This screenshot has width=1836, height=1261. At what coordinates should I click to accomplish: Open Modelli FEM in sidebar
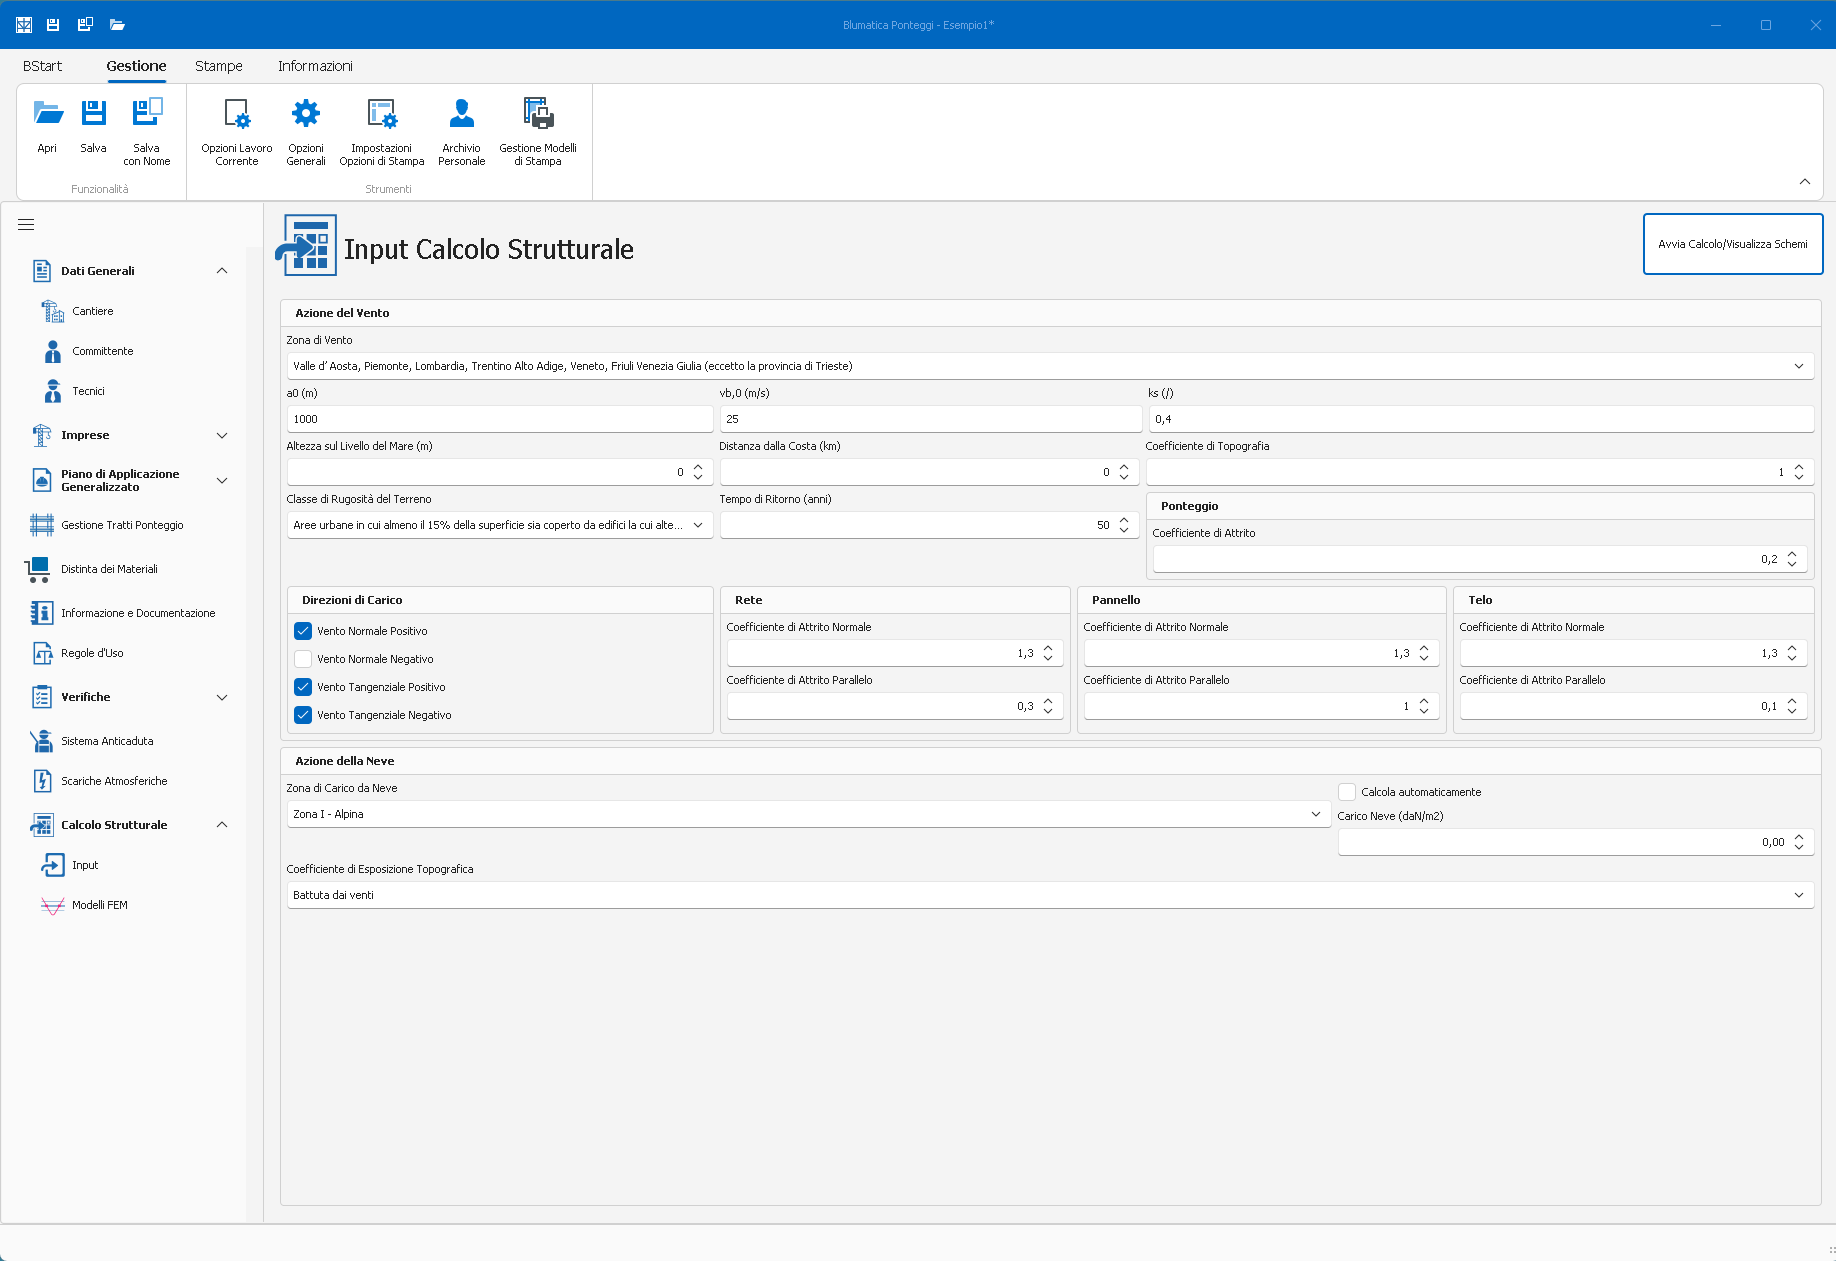pyautogui.click(x=100, y=905)
